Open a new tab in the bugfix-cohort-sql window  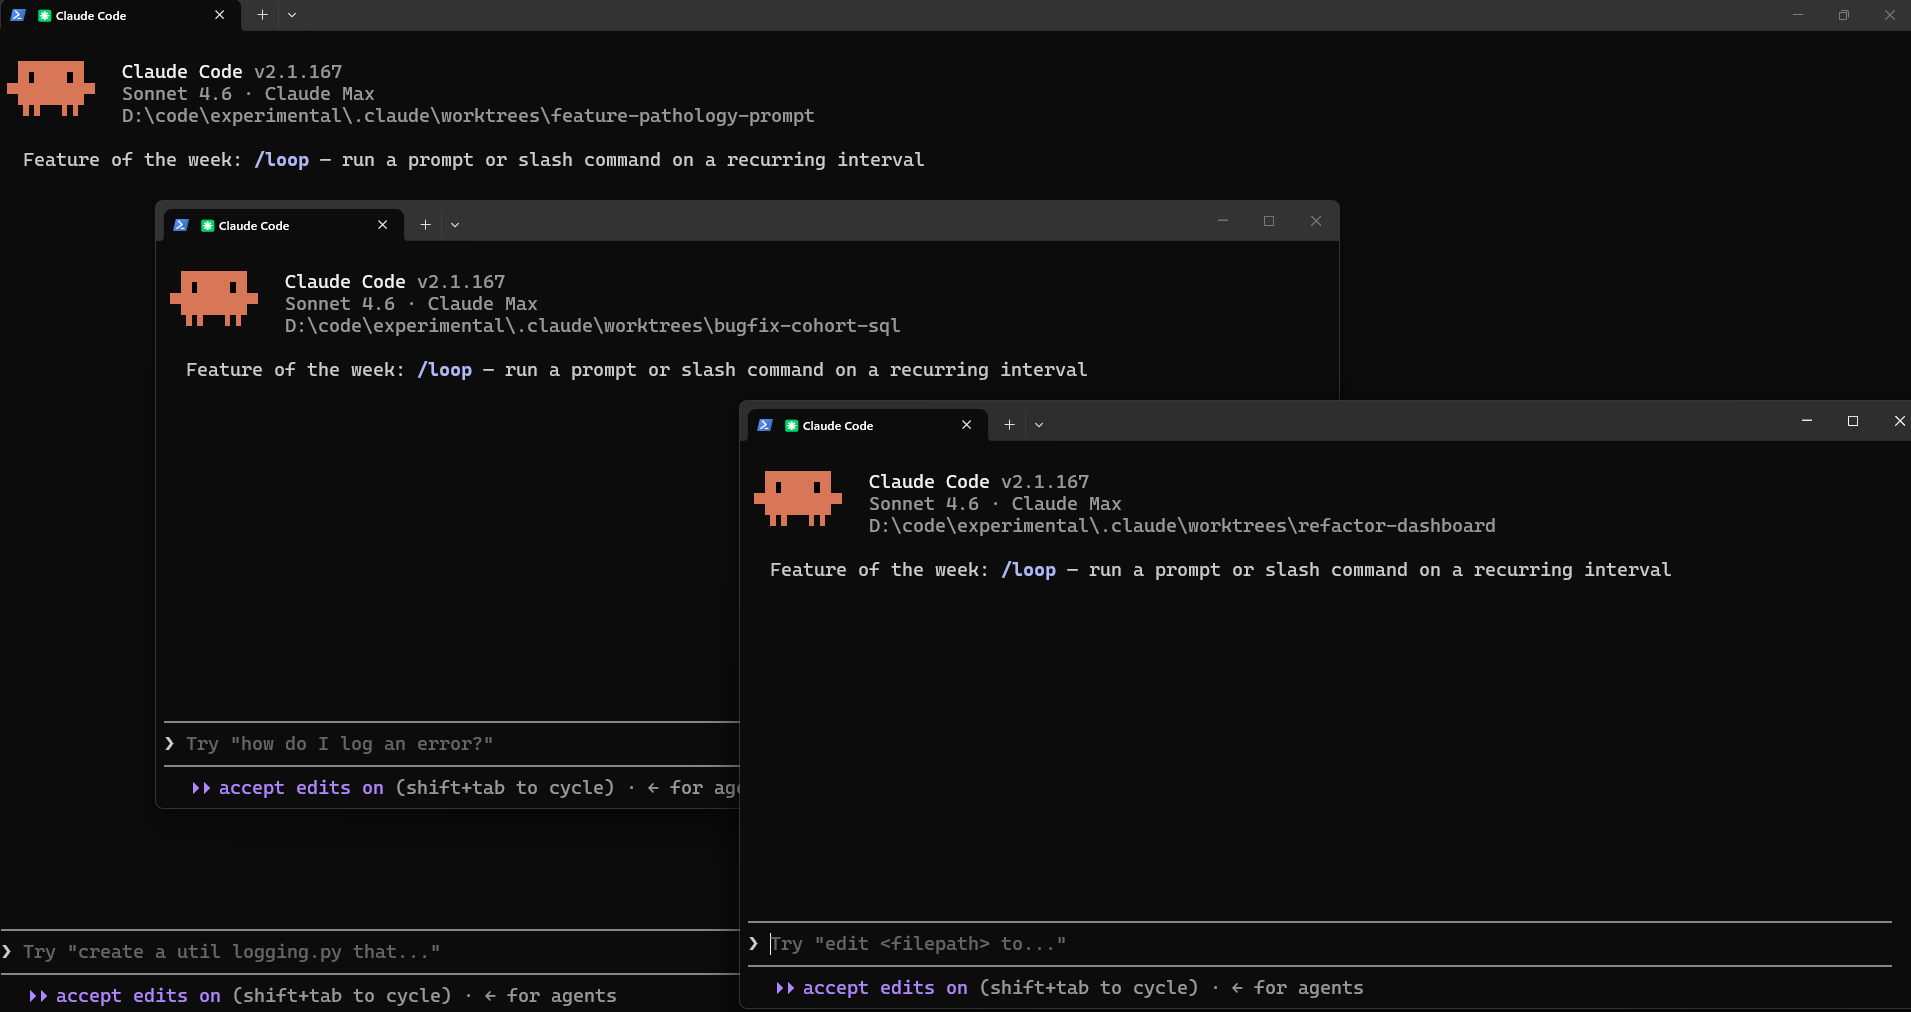point(425,225)
